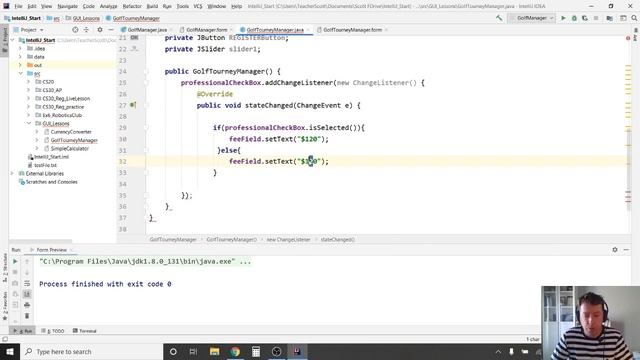Open the TODO tool window button
This screenshot has height=360, width=640.
[53, 331]
